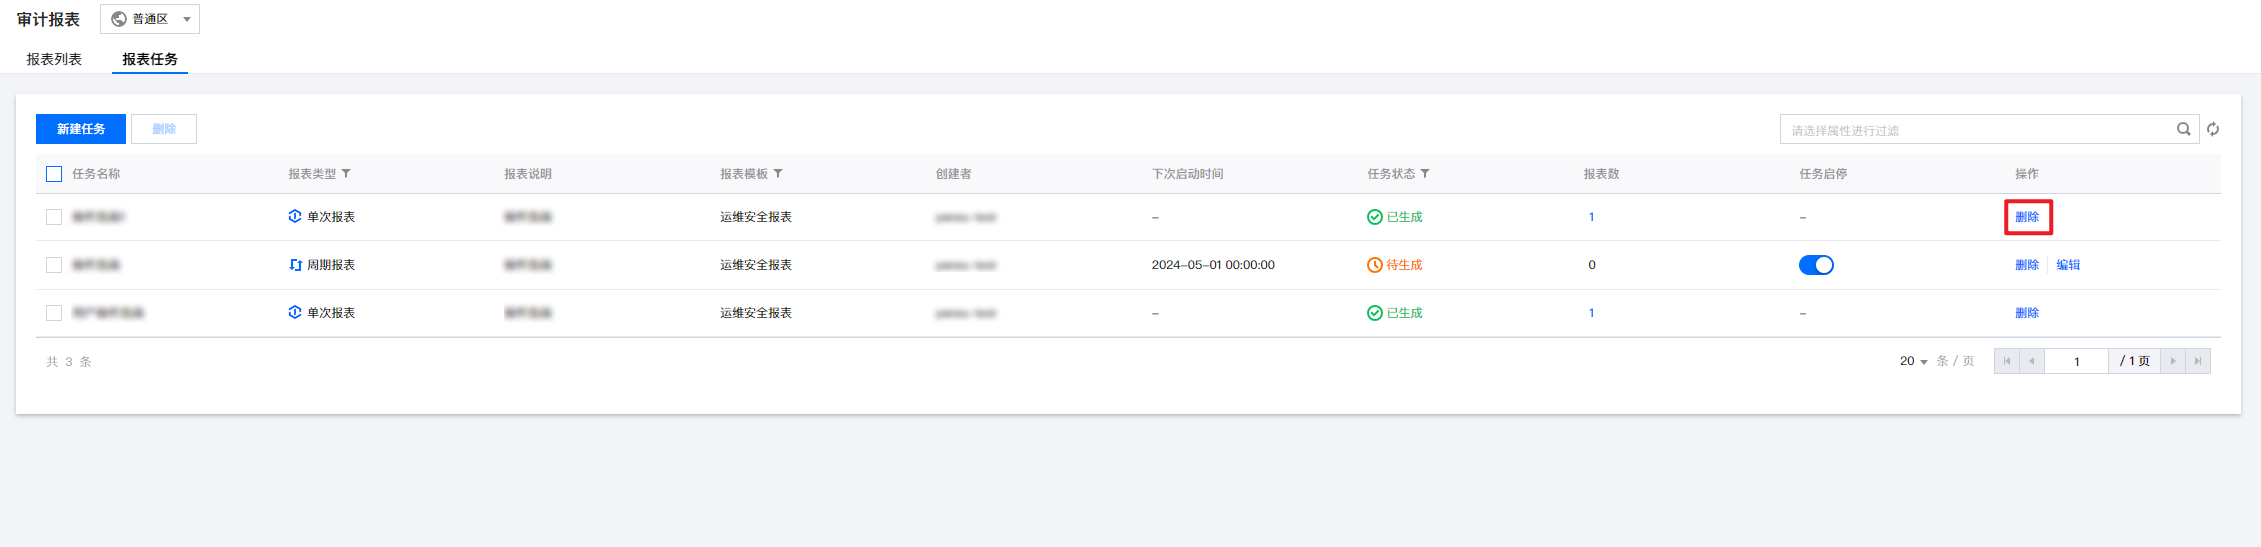The height and width of the screenshot is (547, 2261).
Task: Click the 删除 button next to 新建任务
Action: tap(164, 129)
